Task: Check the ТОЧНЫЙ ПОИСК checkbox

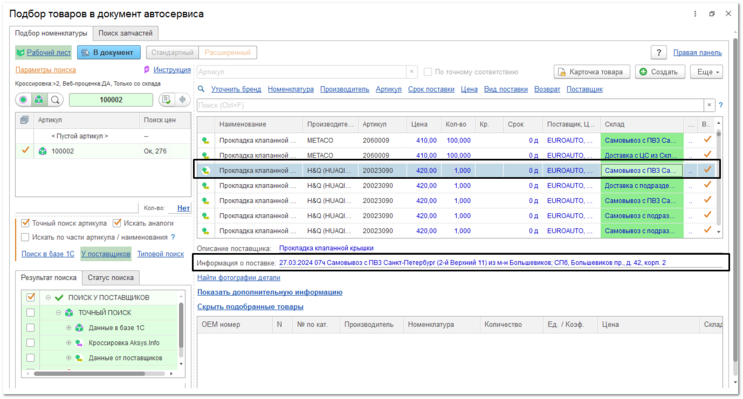Action: [31, 313]
